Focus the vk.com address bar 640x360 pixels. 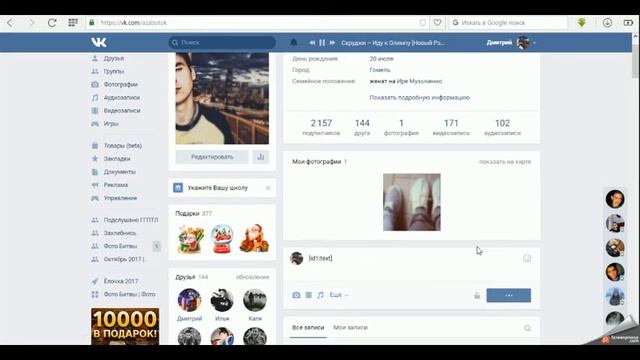pos(257,23)
